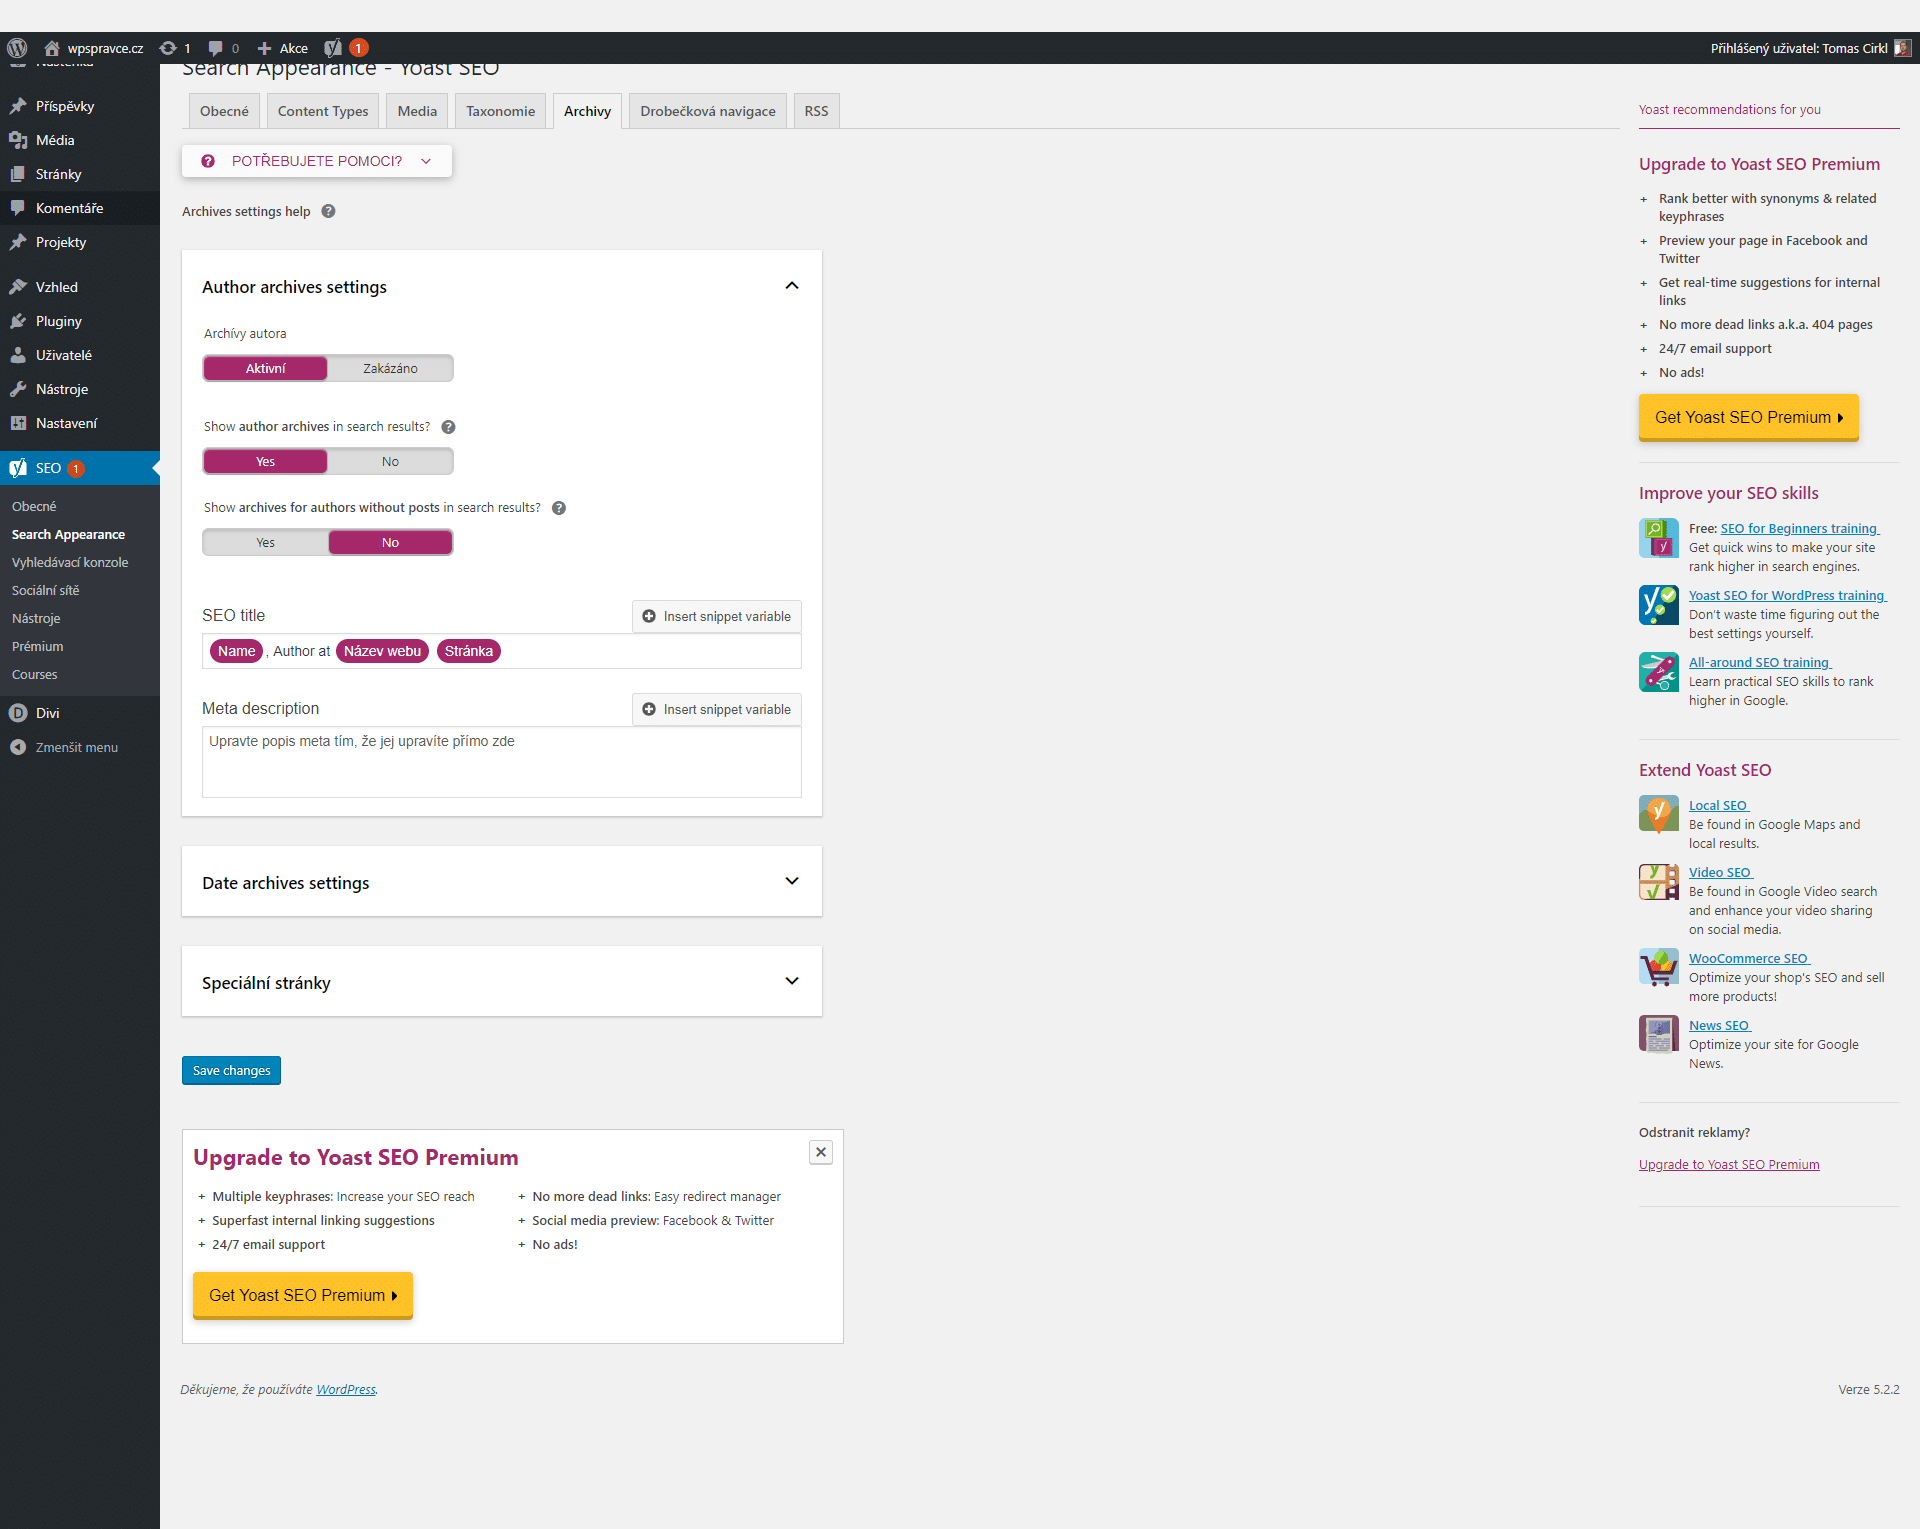
Task: Click the Stránka variable tag in SEO title
Action: (469, 651)
